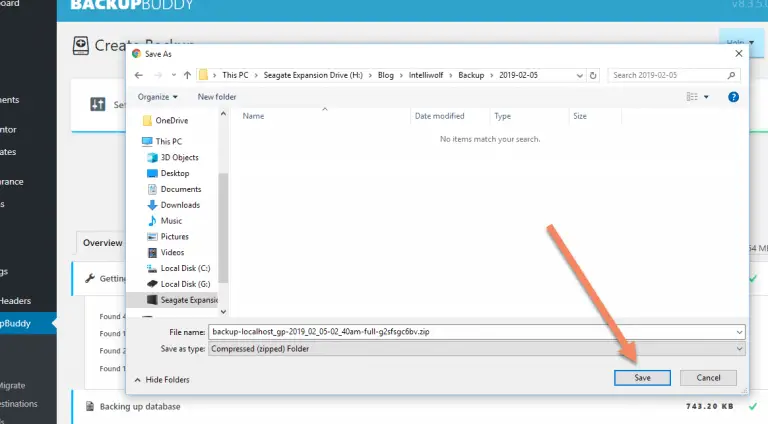Image resolution: width=768 pixels, height=424 pixels.
Task: Click navigation pane scroll down arrow
Action: point(223,312)
